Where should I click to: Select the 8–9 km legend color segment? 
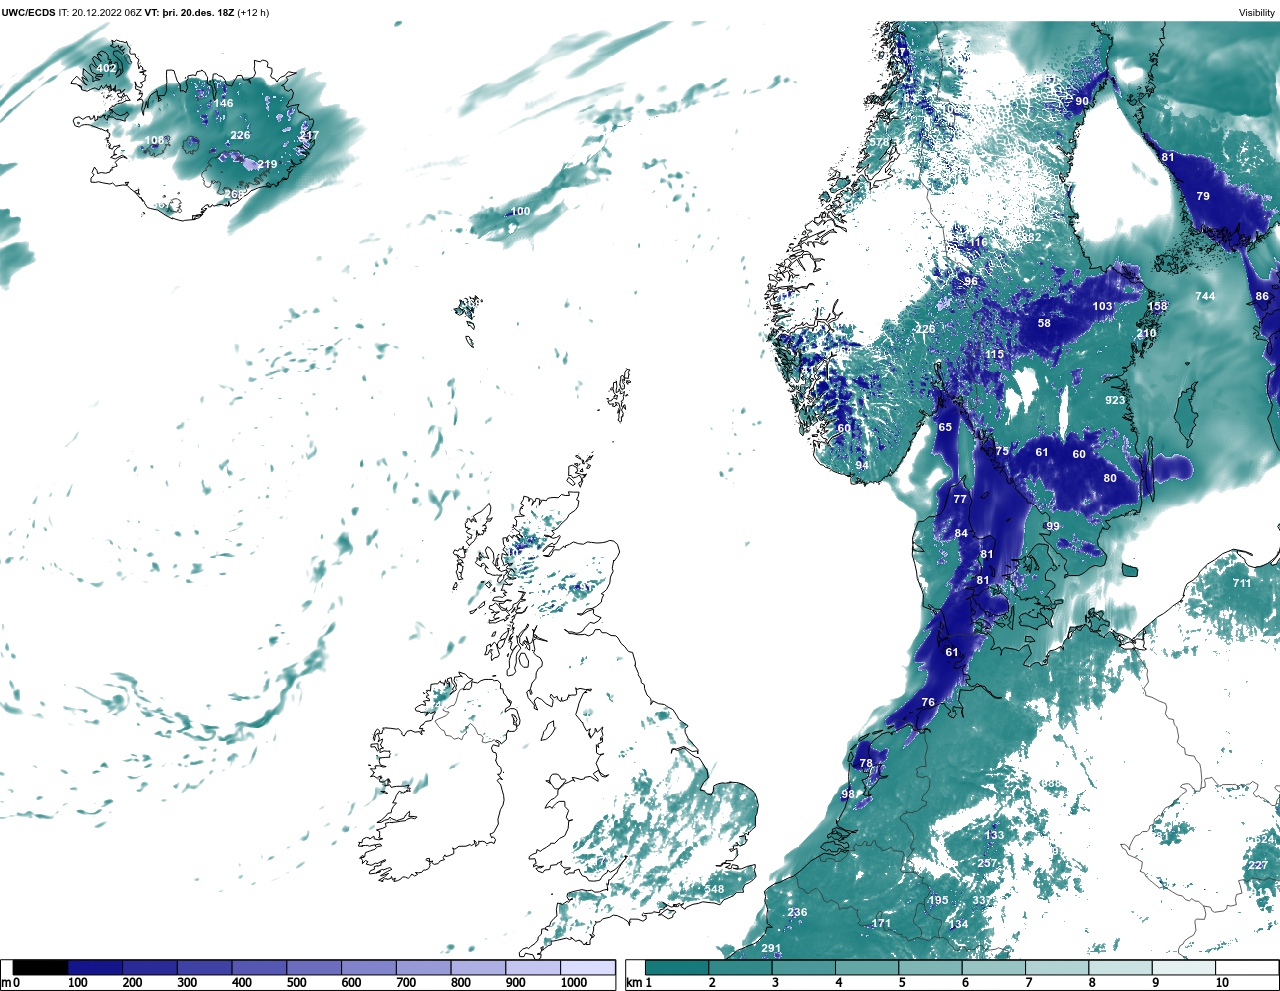tap(1120, 967)
